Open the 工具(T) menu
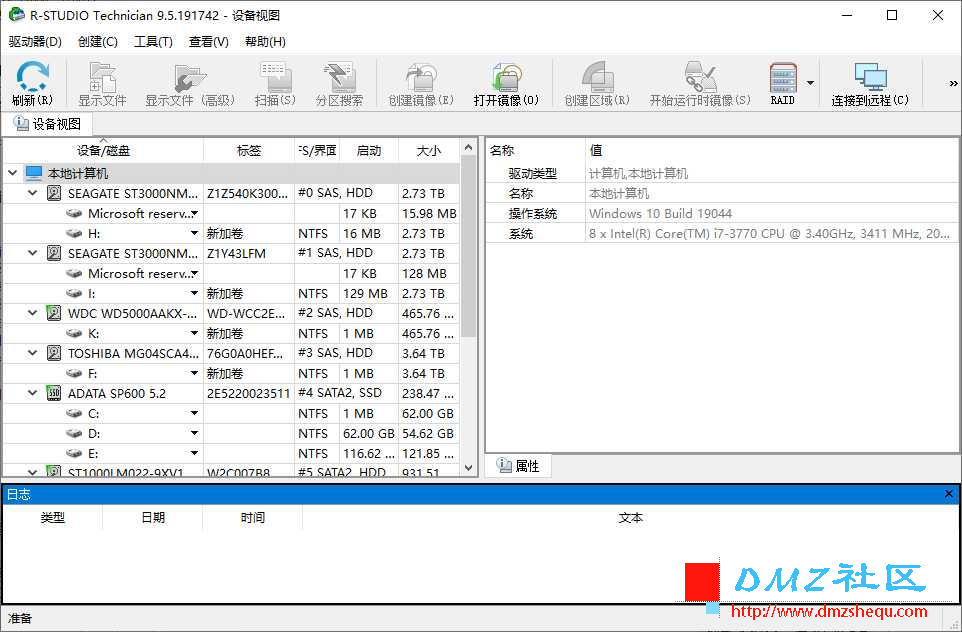This screenshot has height=632, width=962. pyautogui.click(x=153, y=42)
